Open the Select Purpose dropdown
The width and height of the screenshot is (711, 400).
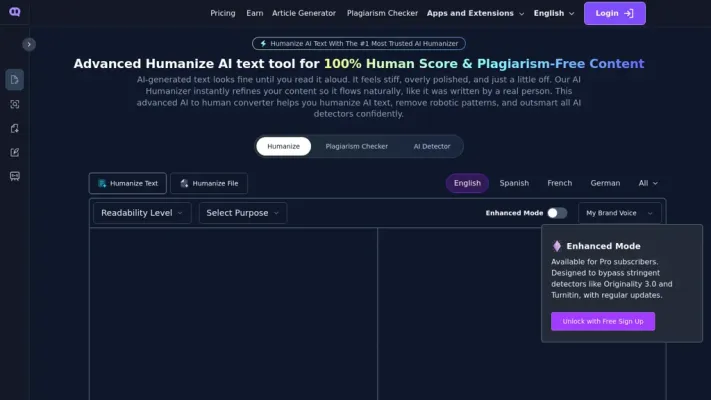(x=243, y=213)
